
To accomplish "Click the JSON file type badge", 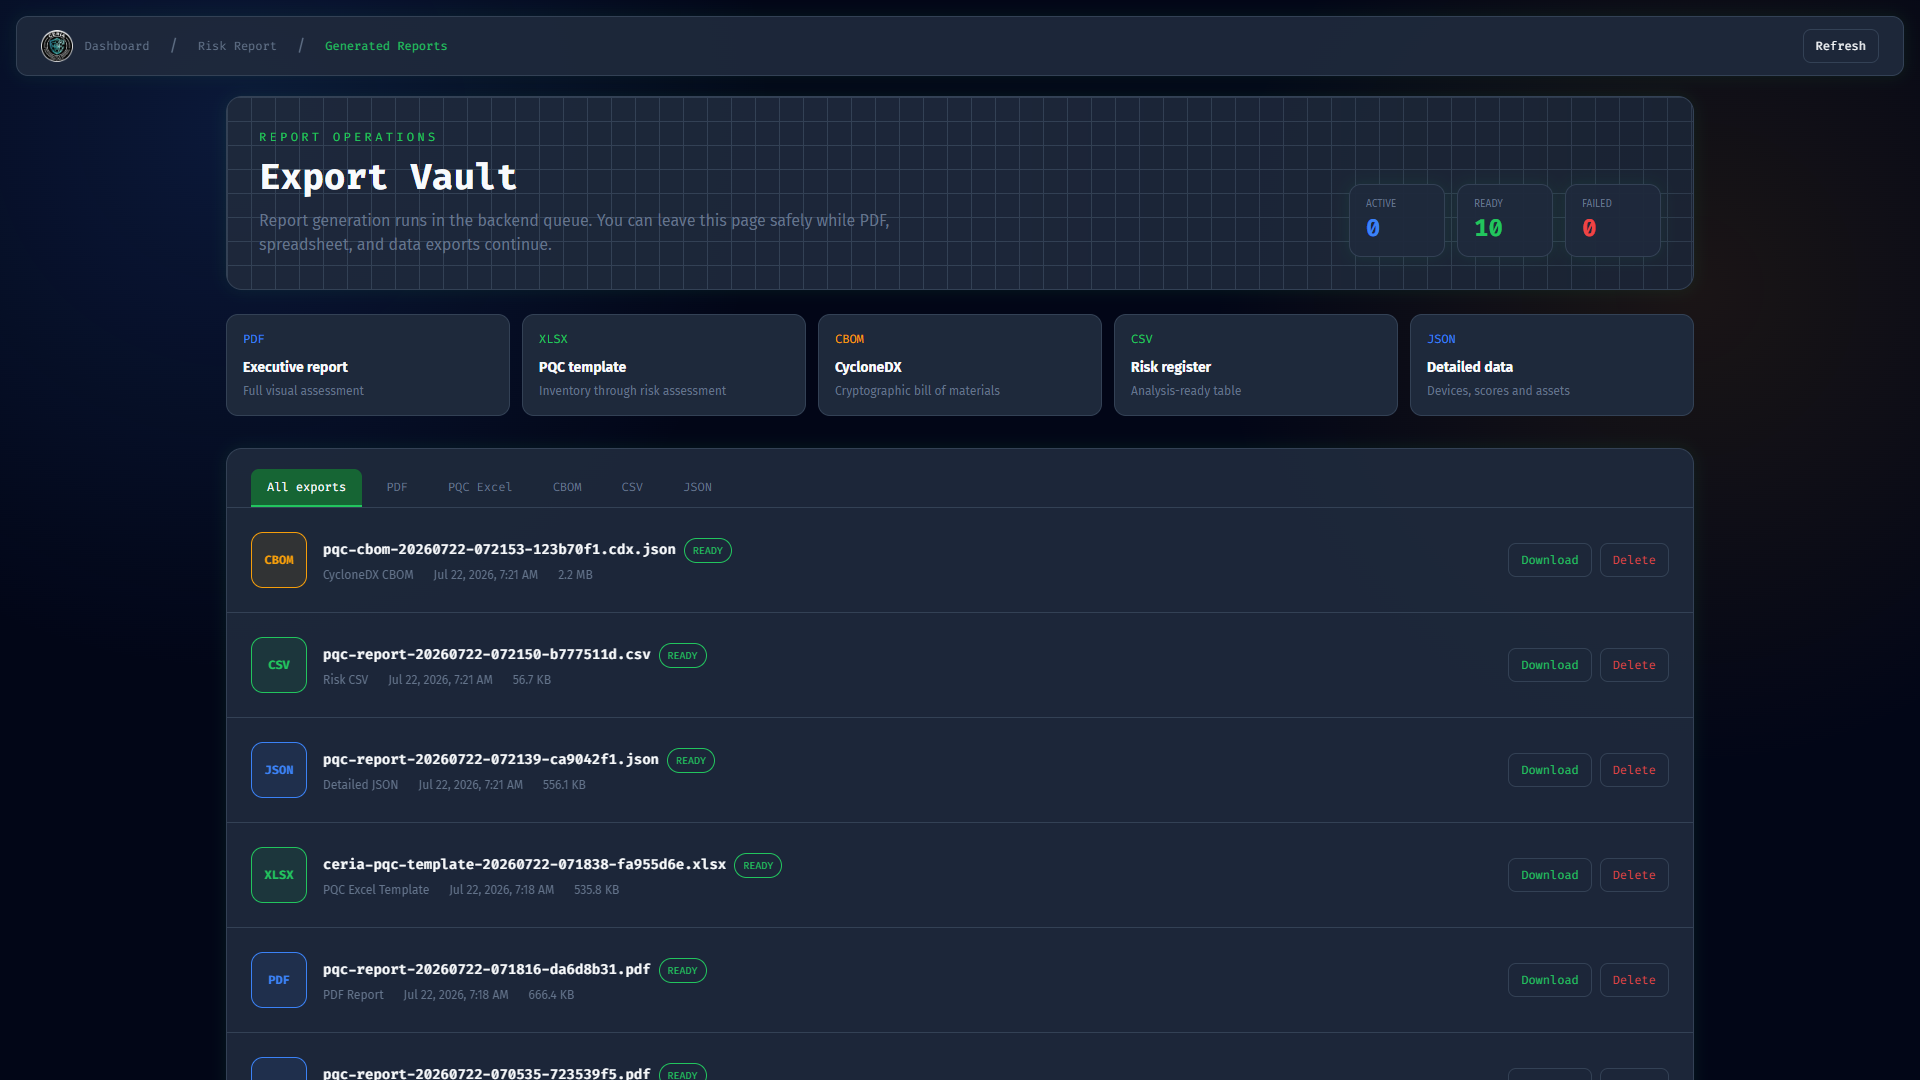I will [279, 770].
